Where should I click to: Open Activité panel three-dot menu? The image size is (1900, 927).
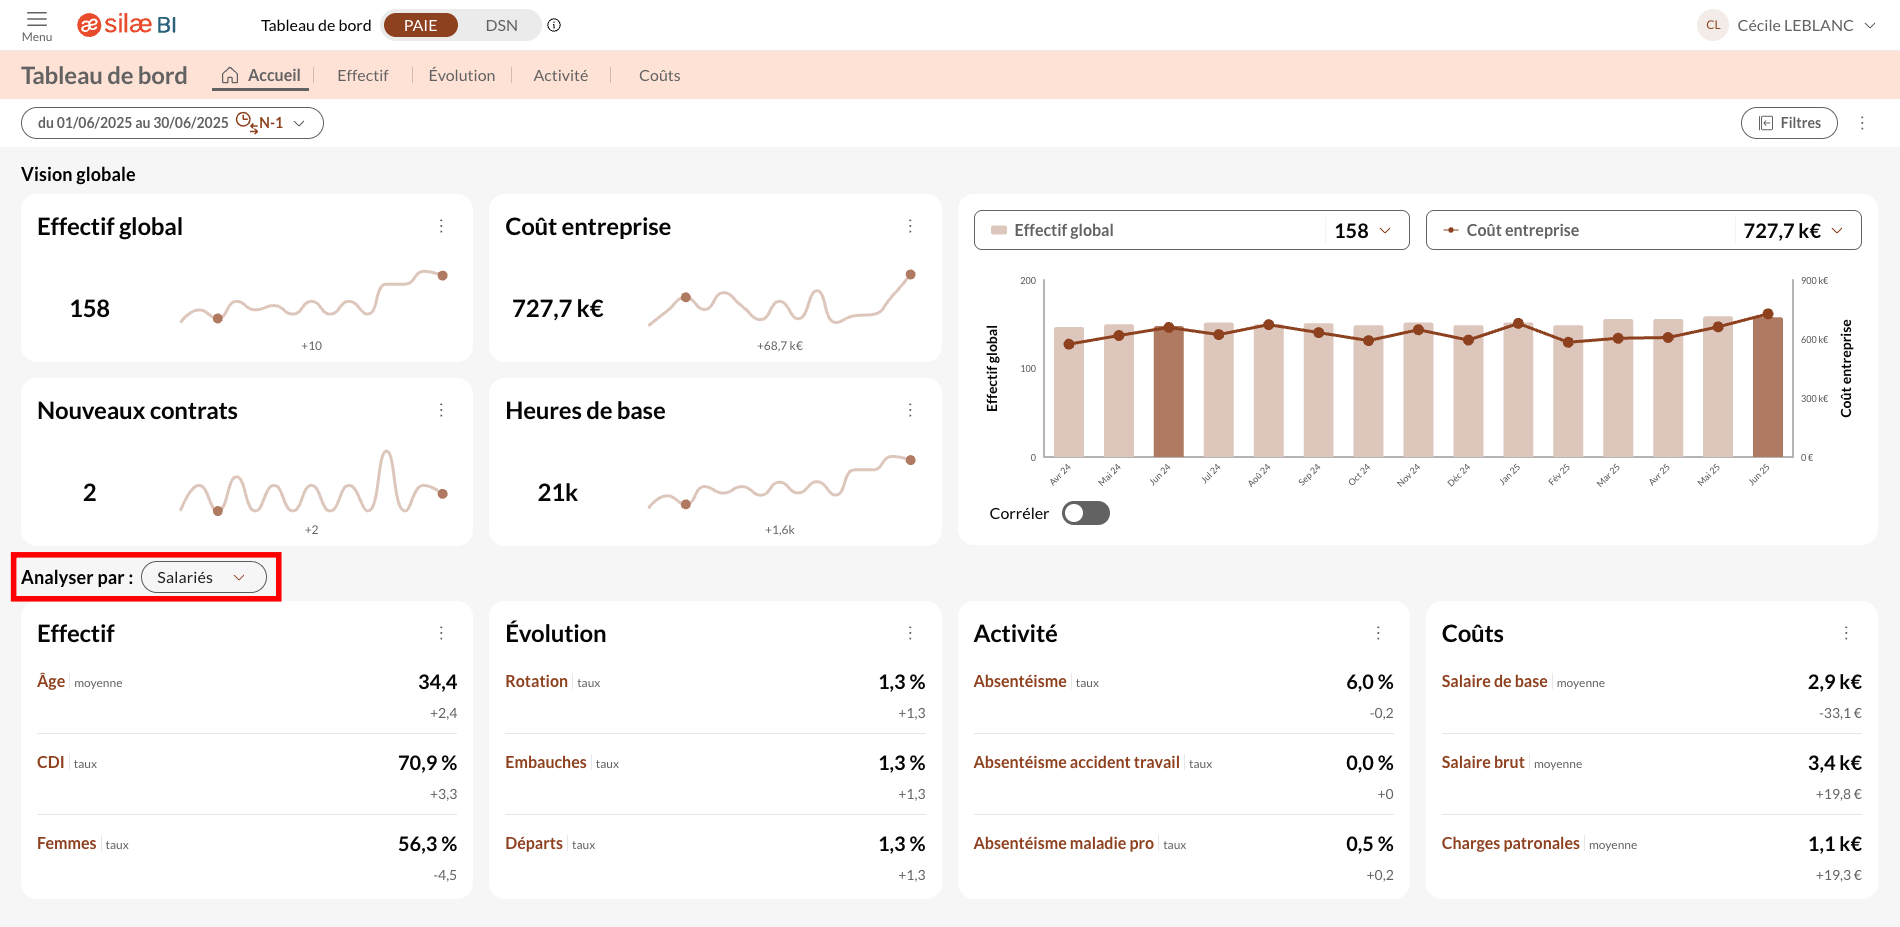coord(1378,634)
